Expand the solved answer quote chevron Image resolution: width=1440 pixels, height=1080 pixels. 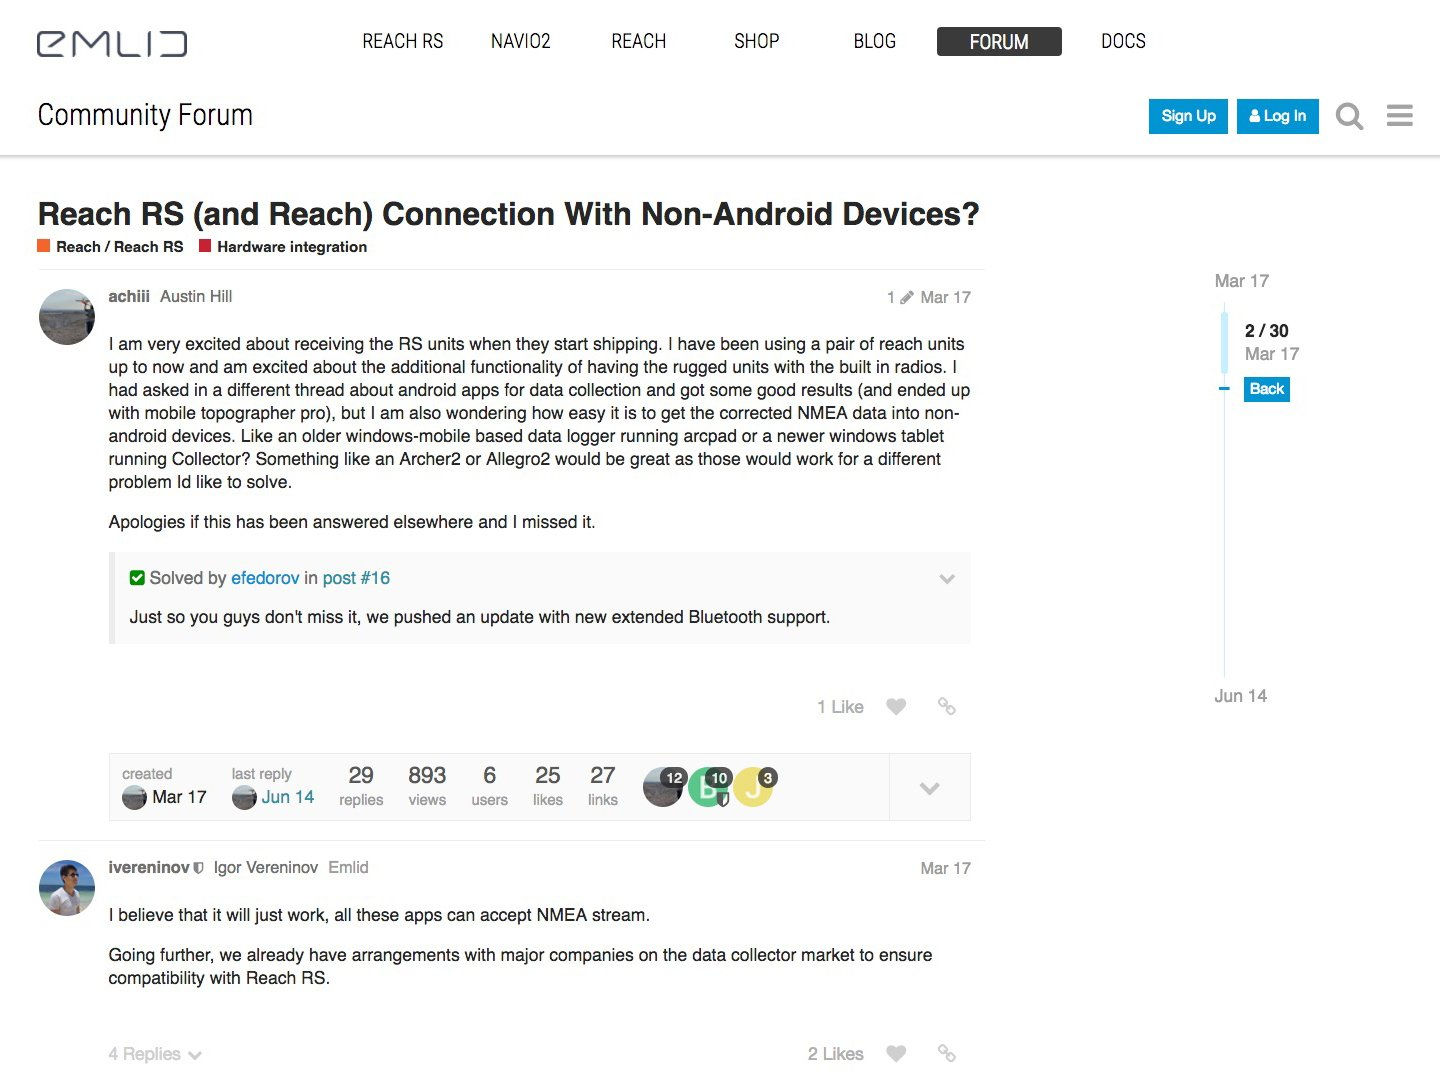(947, 579)
